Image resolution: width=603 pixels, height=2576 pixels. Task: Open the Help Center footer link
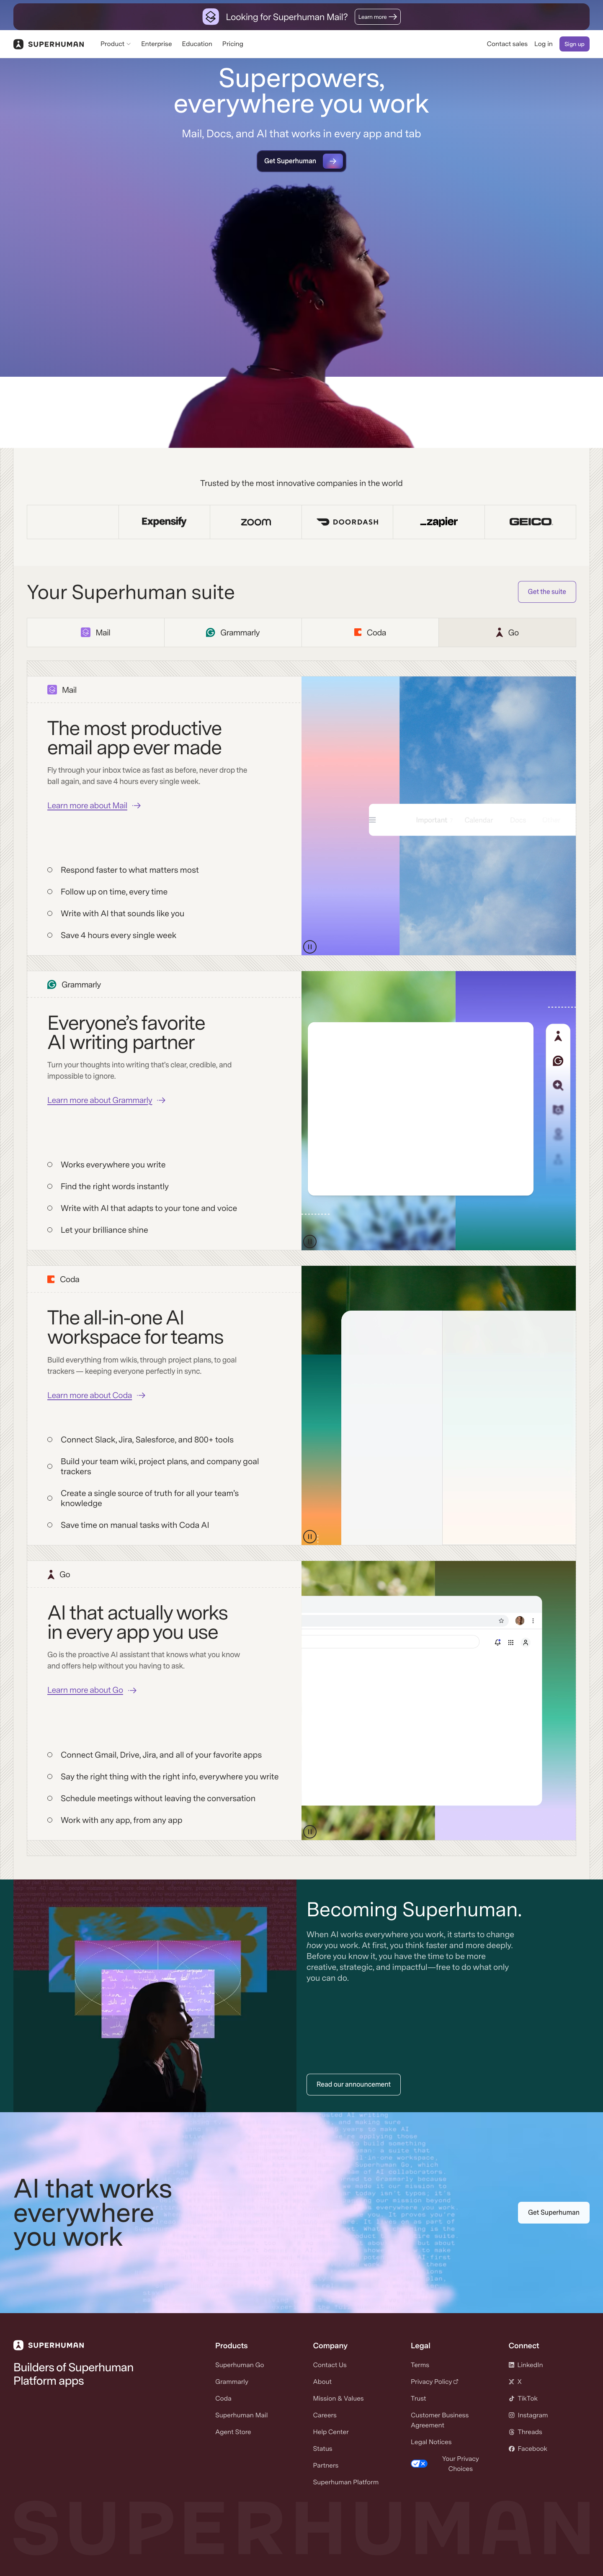331,2432
